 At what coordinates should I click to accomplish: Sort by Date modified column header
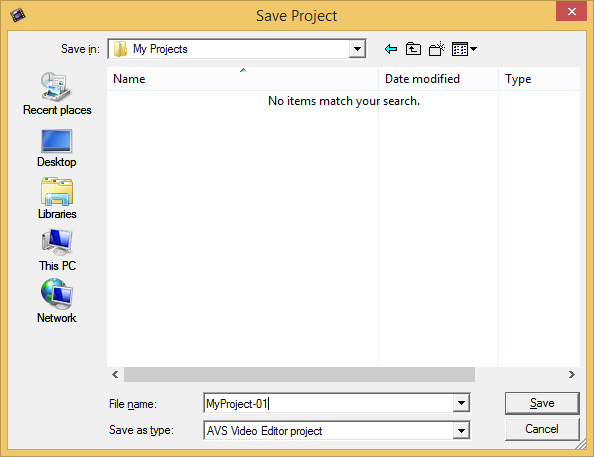(x=438, y=79)
